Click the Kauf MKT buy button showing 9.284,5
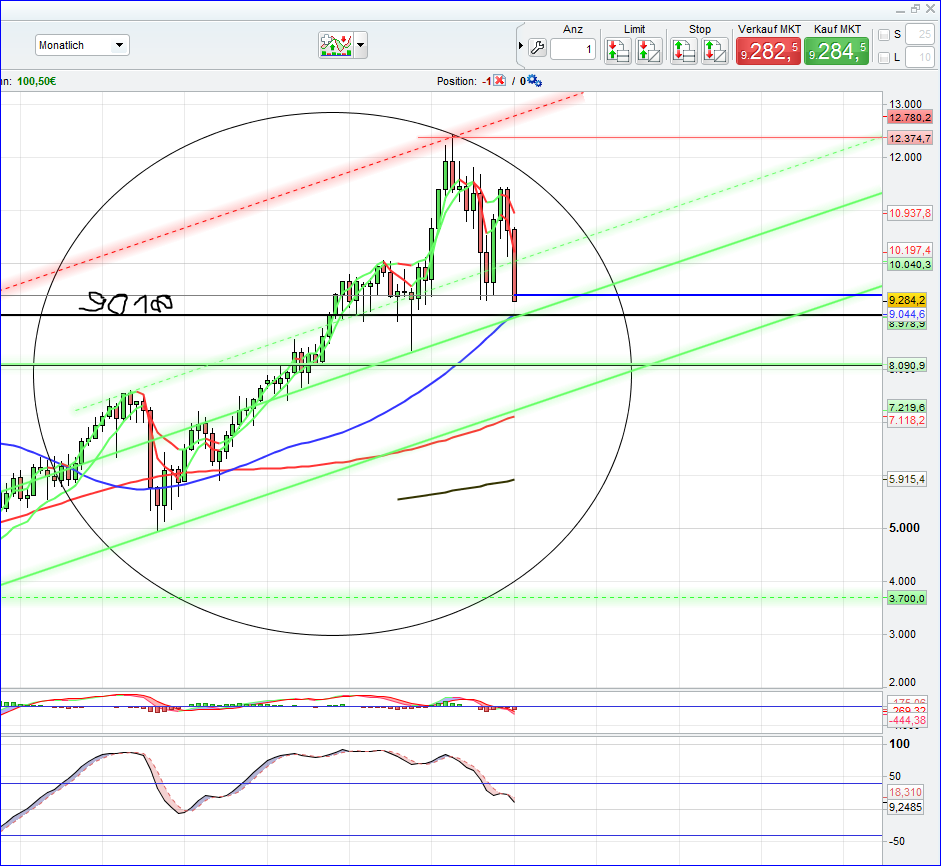Viewport: 941px width, 866px height. pyautogui.click(x=836, y=49)
